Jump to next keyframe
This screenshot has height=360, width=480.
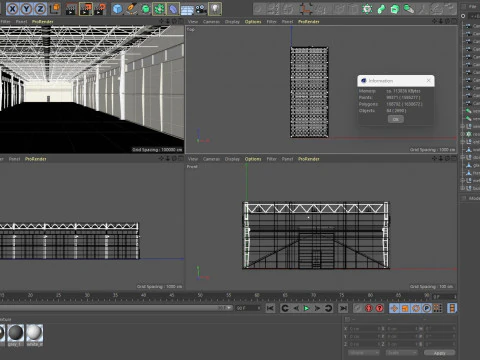coord(328,308)
